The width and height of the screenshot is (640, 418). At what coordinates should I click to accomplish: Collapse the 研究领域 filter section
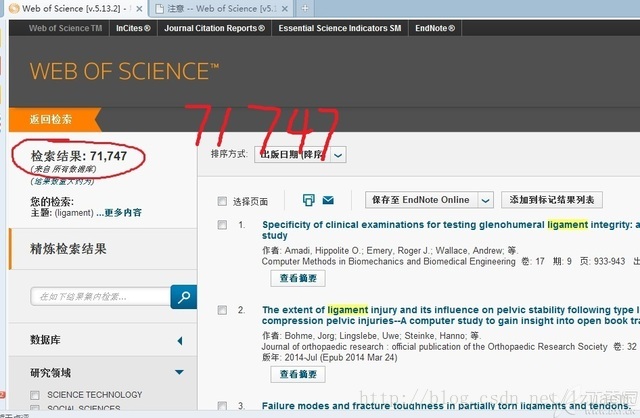click(179, 372)
